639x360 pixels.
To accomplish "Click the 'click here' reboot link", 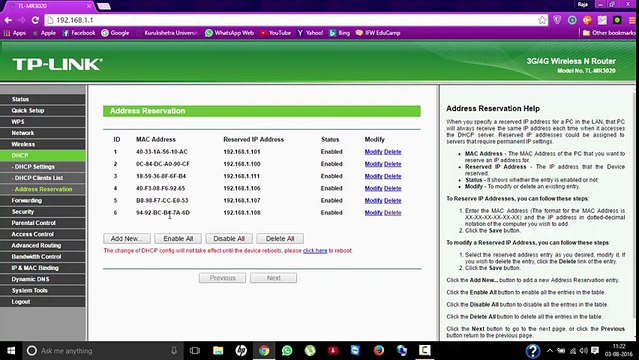I will [x=315, y=251].
